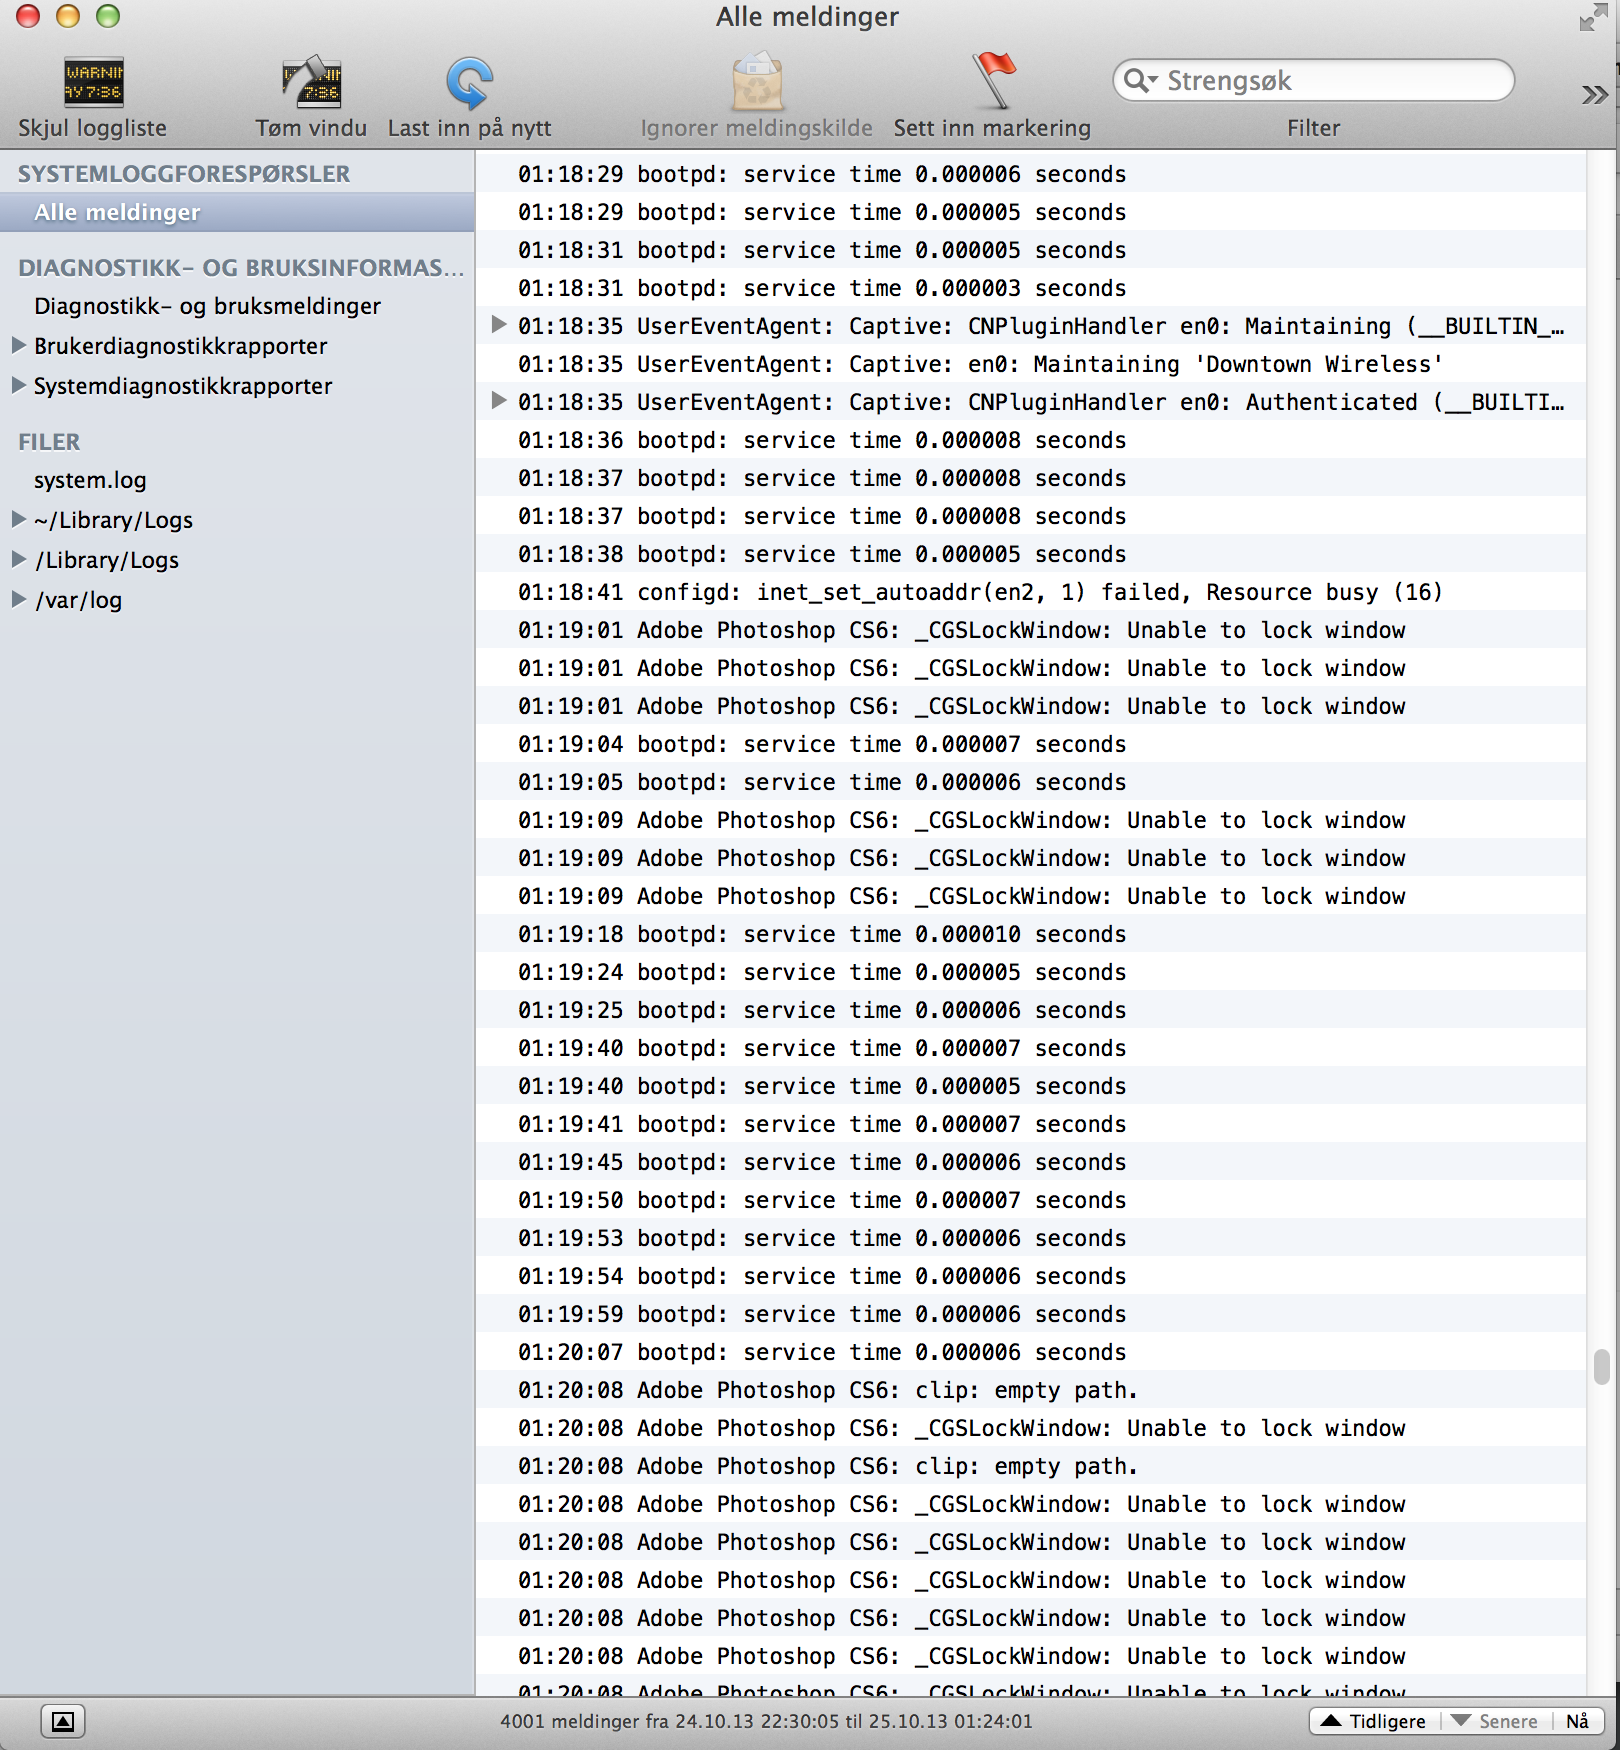Click the Ignorer meldingskilde icon

click(x=757, y=83)
